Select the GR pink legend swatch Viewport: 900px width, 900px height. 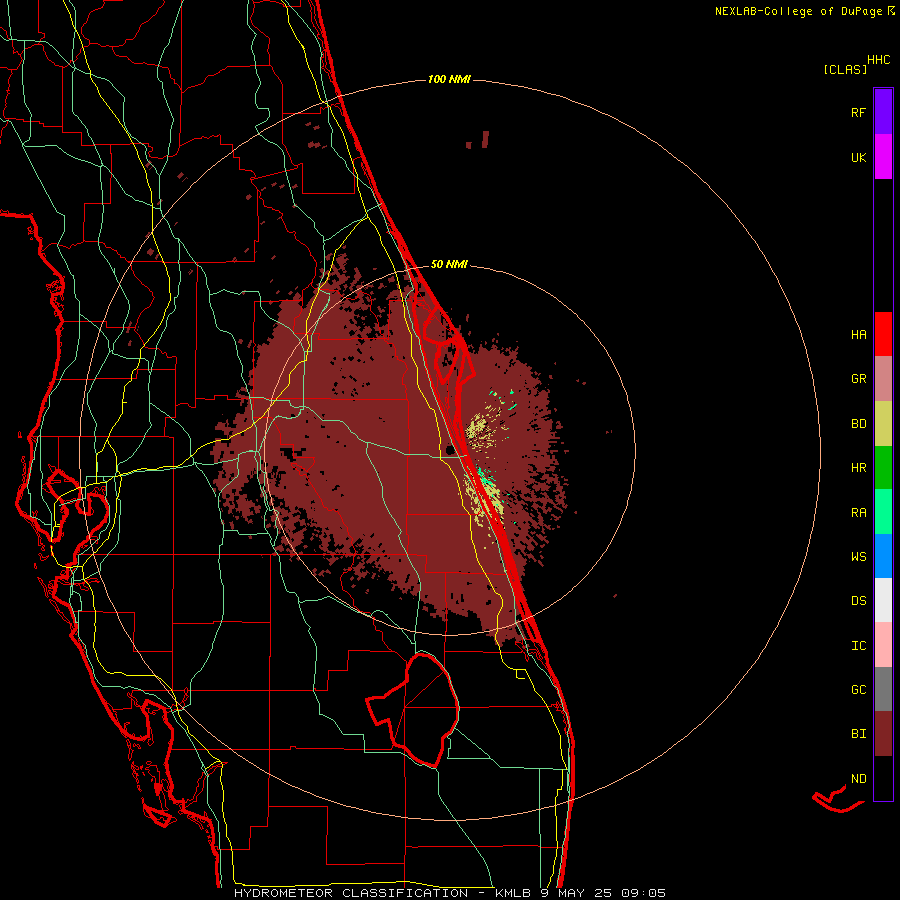click(883, 379)
